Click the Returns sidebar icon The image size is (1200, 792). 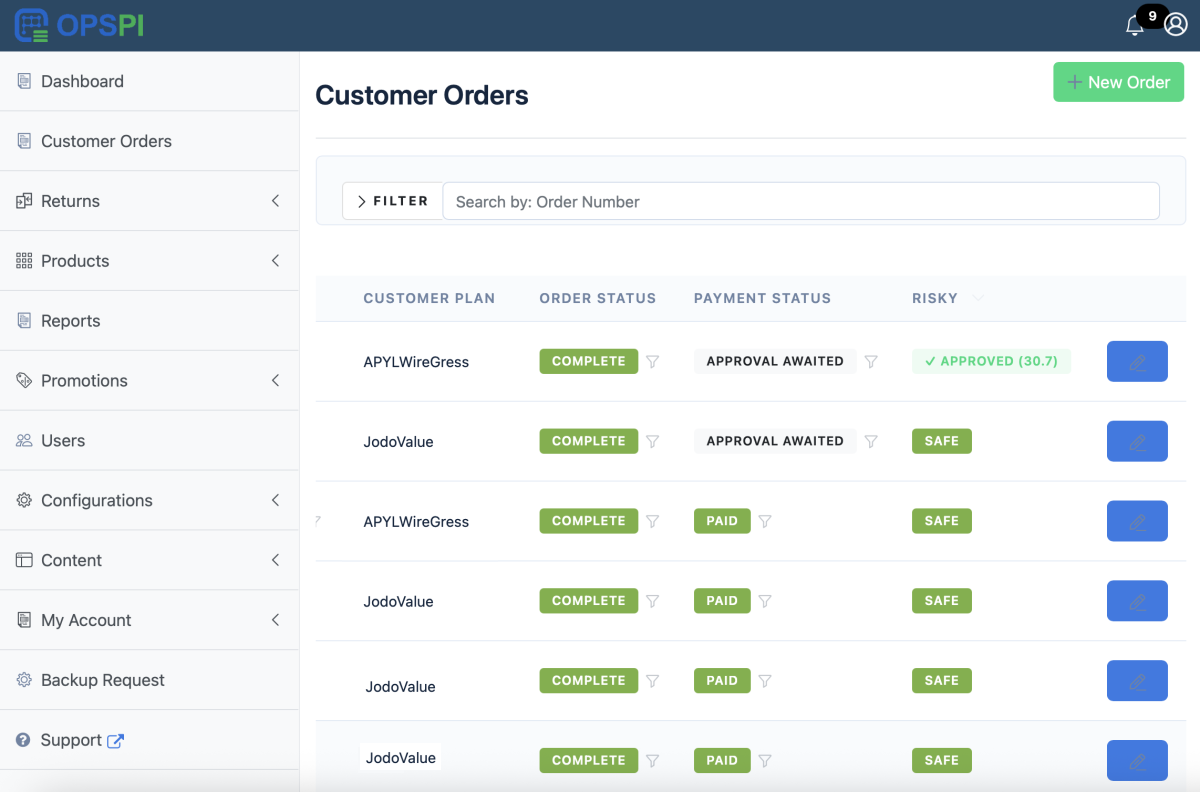[x=24, y=201]
